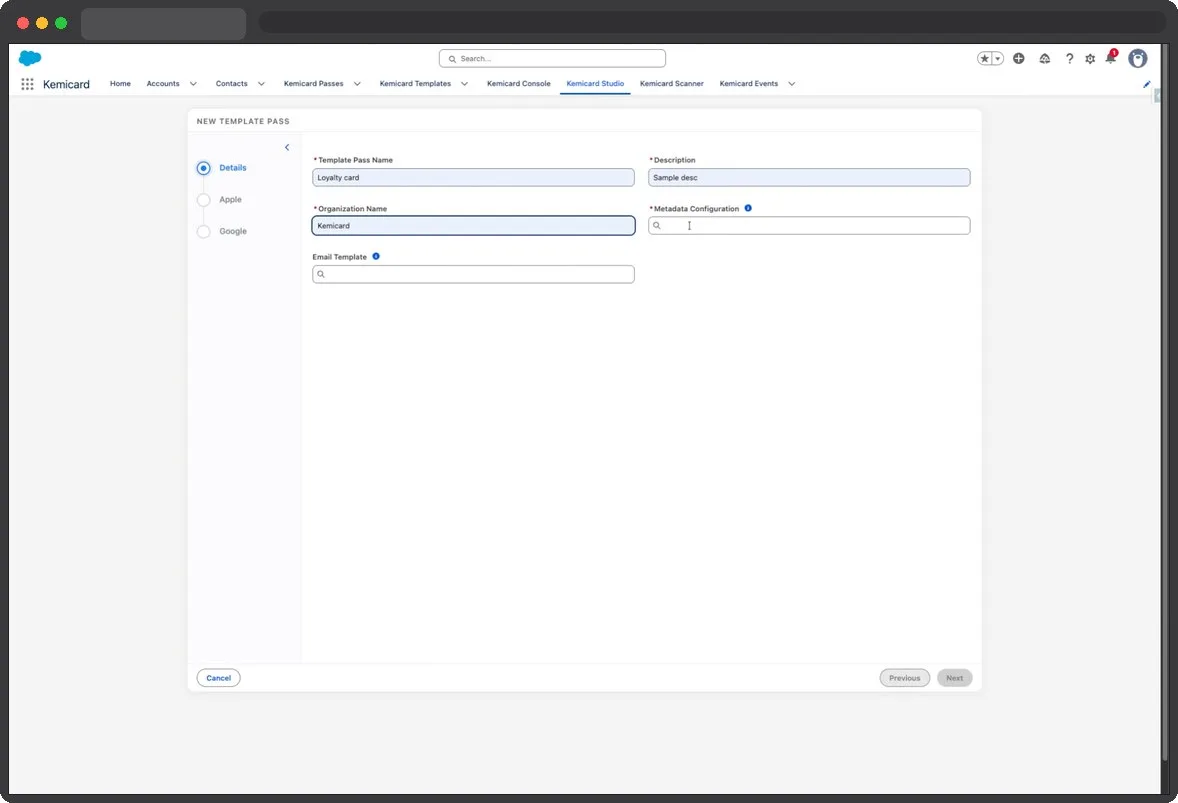Open the Kemicard Passes tab
Image resolution: width=1178 pixels, height=803 pixels.
pyautogui.click(x=313, y=83)
